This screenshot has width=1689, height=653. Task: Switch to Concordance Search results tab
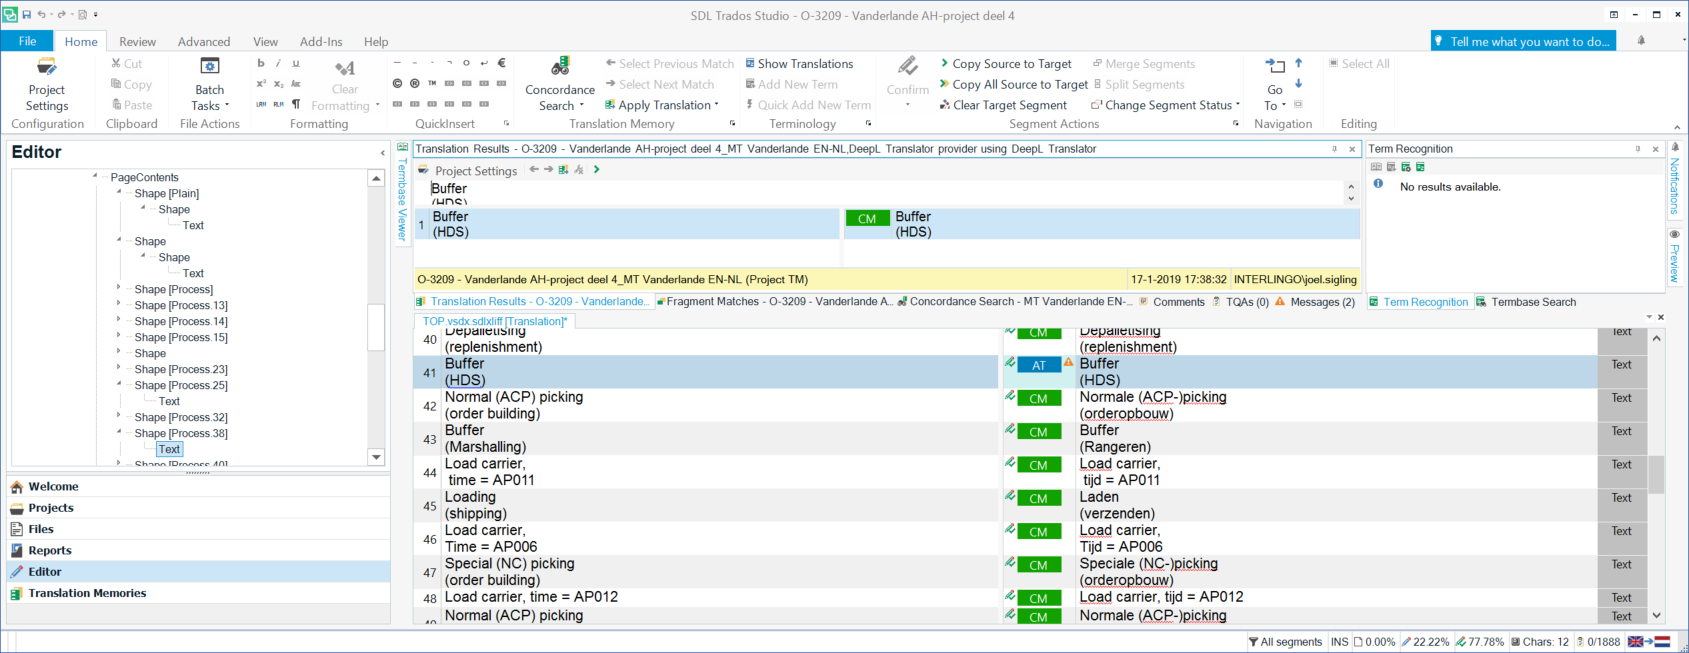(1014, 302)
